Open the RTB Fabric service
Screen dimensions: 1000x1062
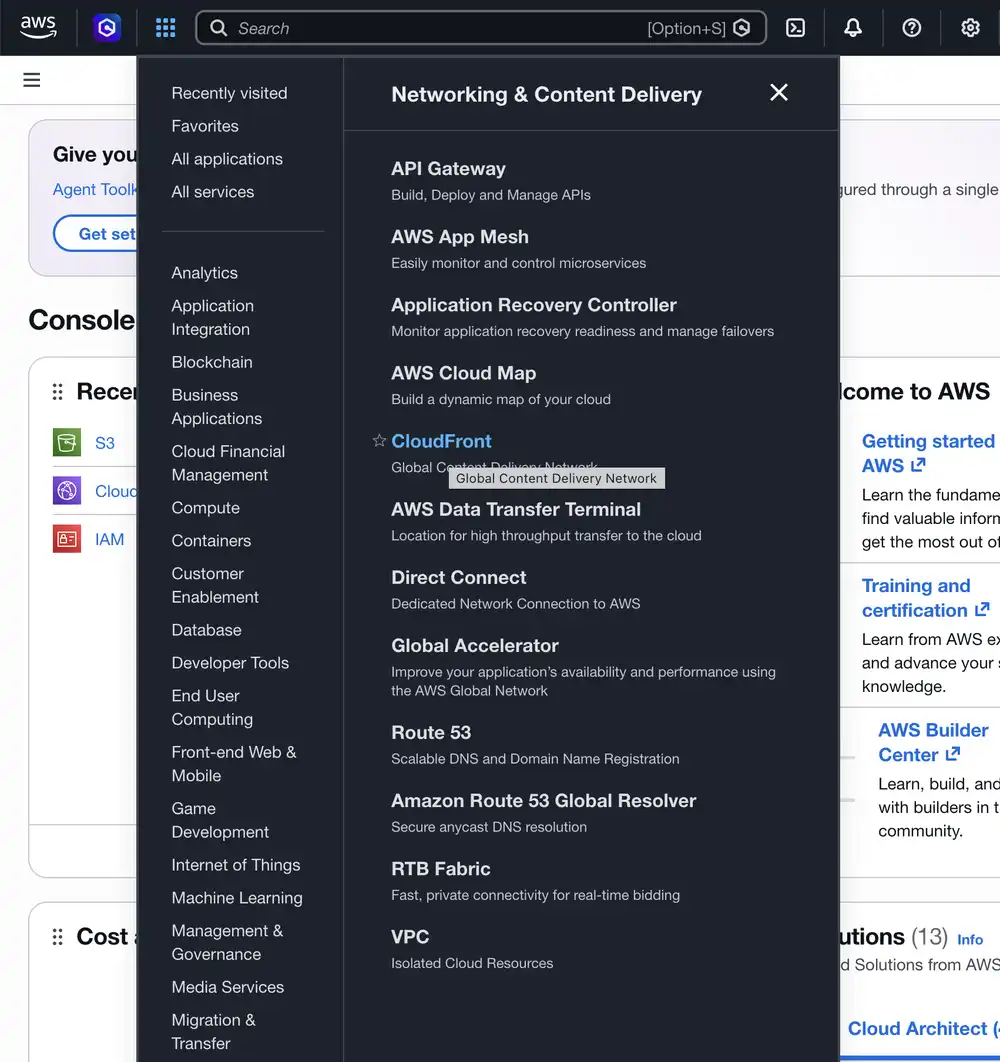(x=441, y=869)
